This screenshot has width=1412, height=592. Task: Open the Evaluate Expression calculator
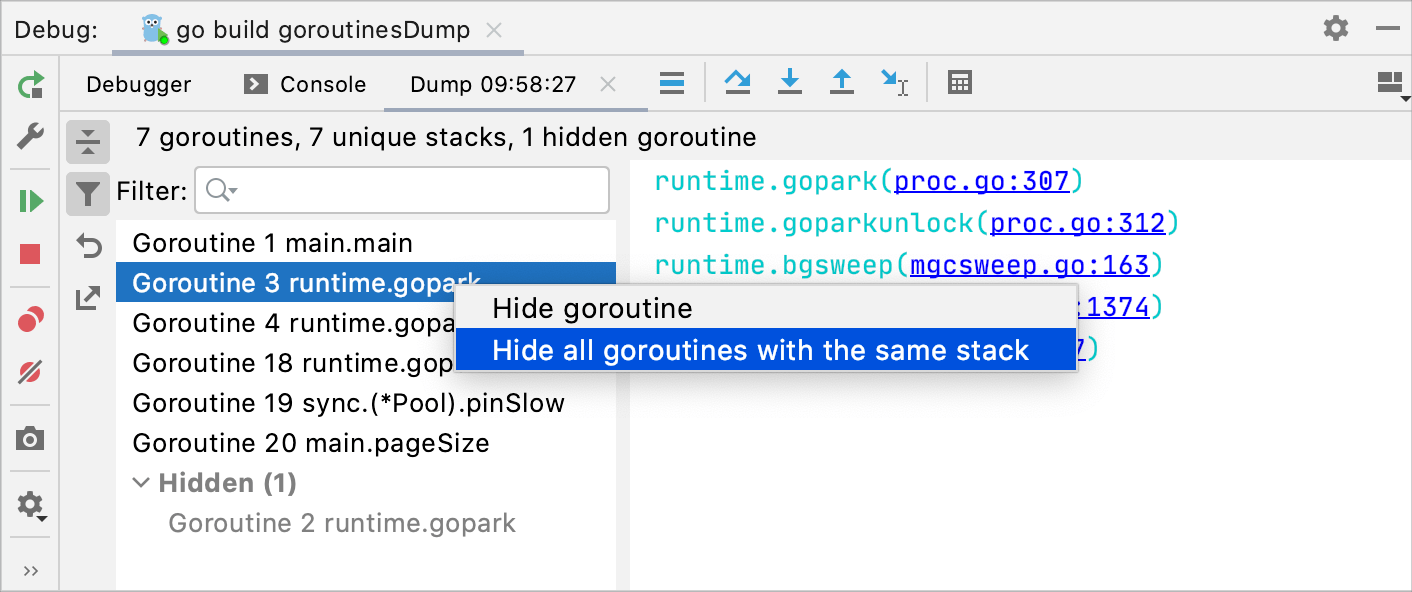click(x=960, y=83)
